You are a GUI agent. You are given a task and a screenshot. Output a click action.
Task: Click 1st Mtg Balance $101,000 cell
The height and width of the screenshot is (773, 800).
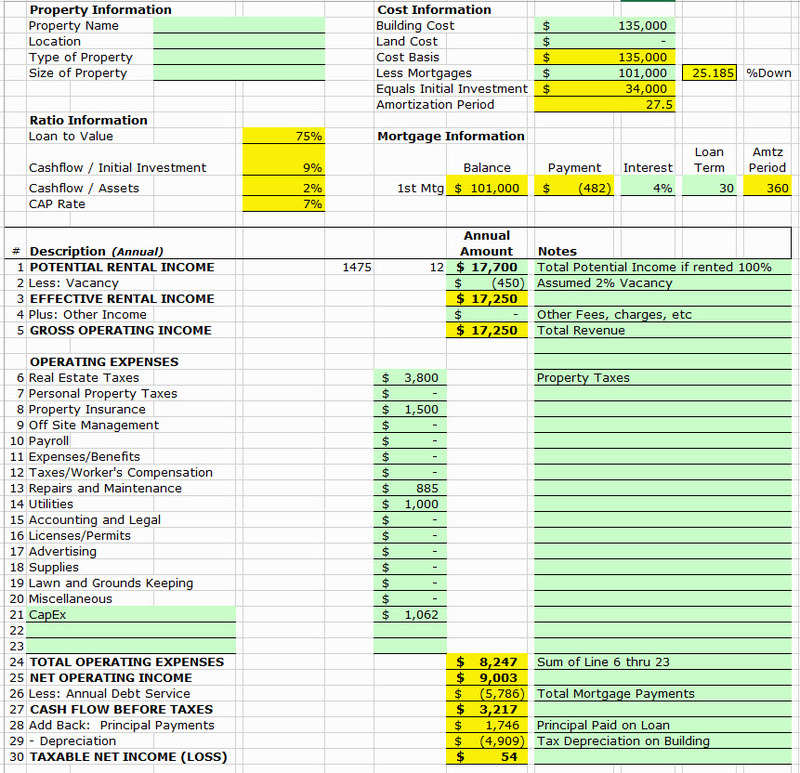pyautogui.click(x=487, y=188)
